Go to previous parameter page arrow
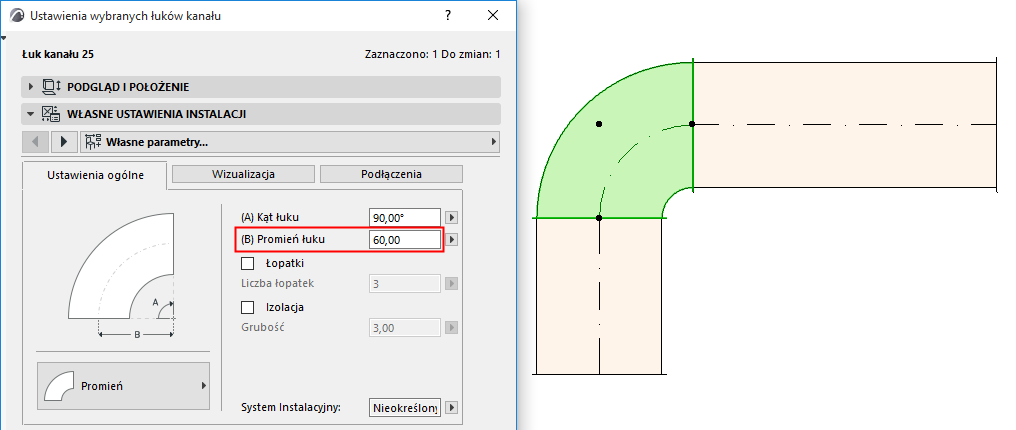 coord(36,142)
